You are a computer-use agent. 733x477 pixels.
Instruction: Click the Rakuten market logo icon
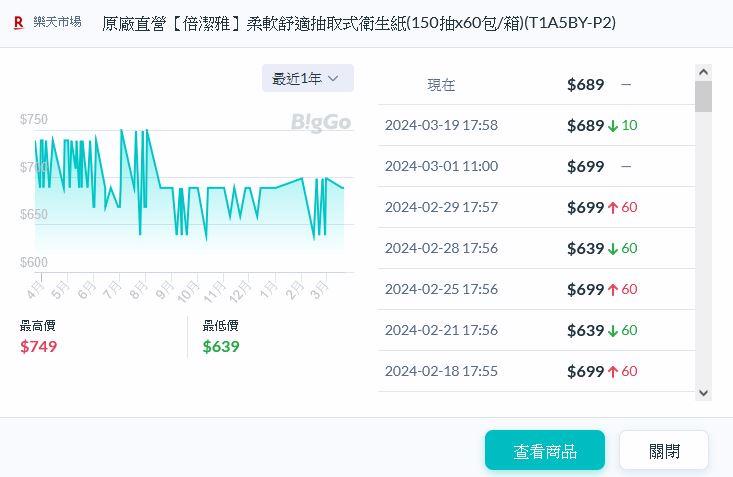[x=18, y=22]
